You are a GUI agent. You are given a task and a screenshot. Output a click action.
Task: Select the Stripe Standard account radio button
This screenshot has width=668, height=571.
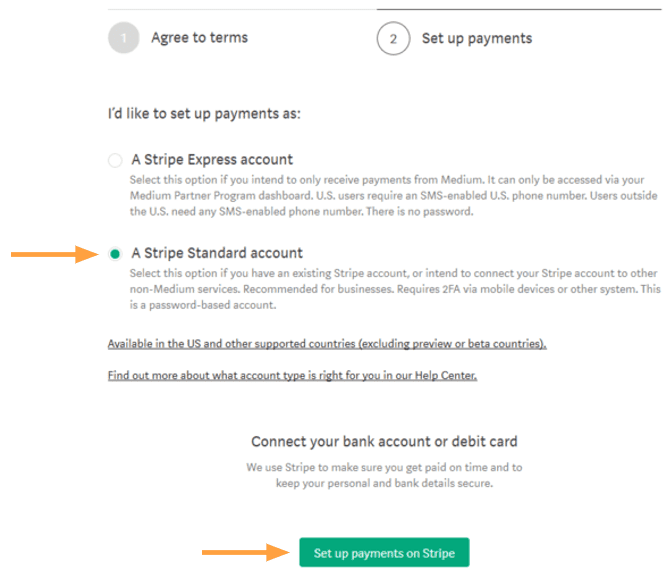tap(117, 254)
